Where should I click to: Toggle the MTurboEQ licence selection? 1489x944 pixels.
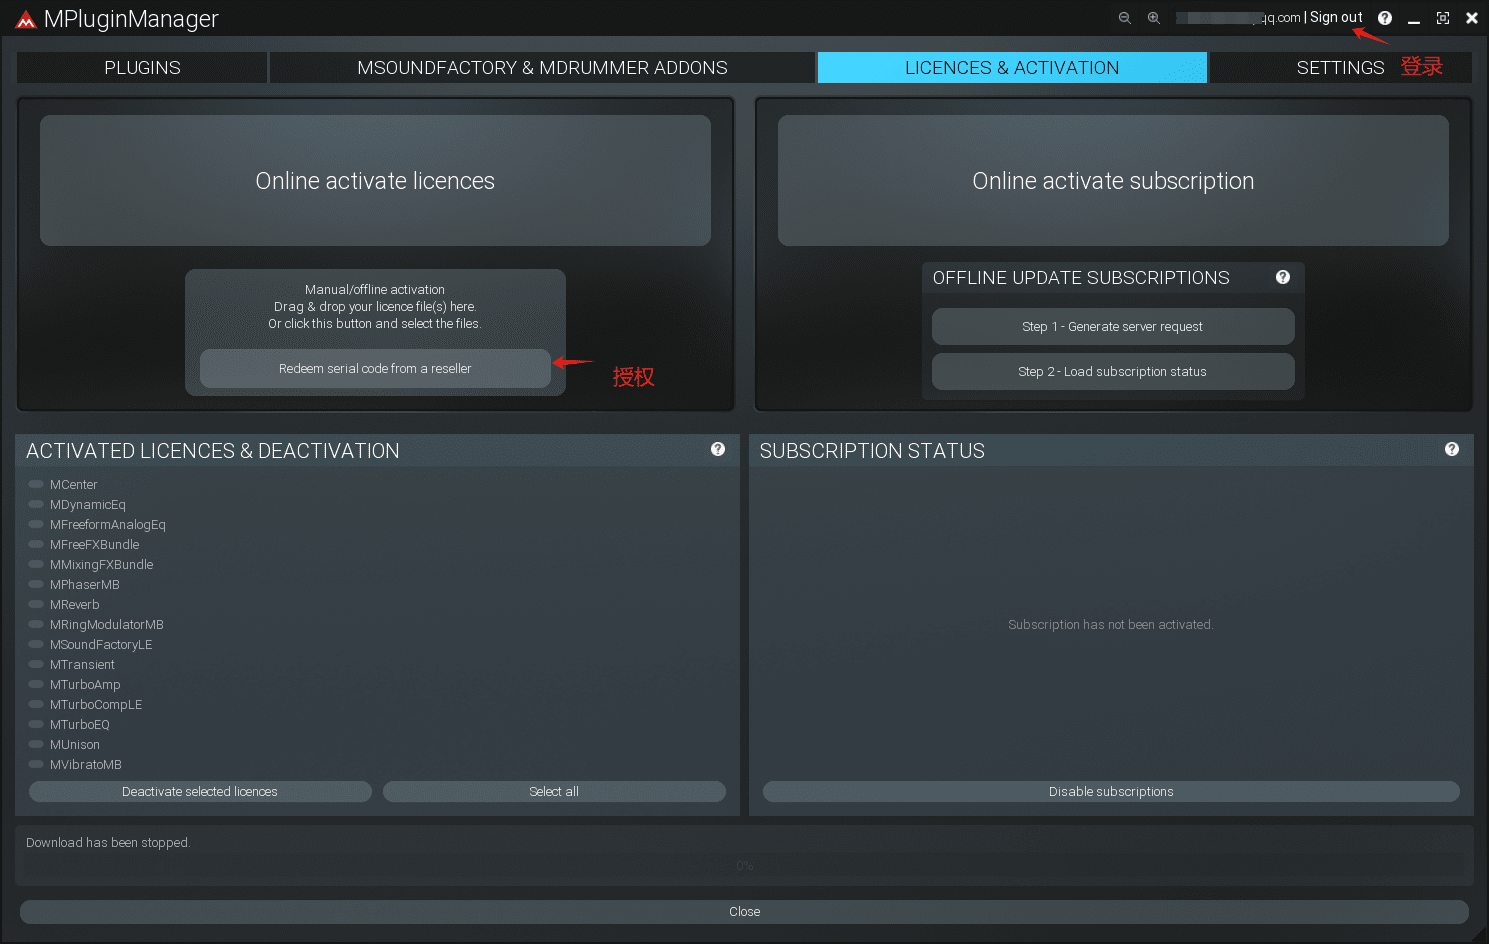coord(36,724)
